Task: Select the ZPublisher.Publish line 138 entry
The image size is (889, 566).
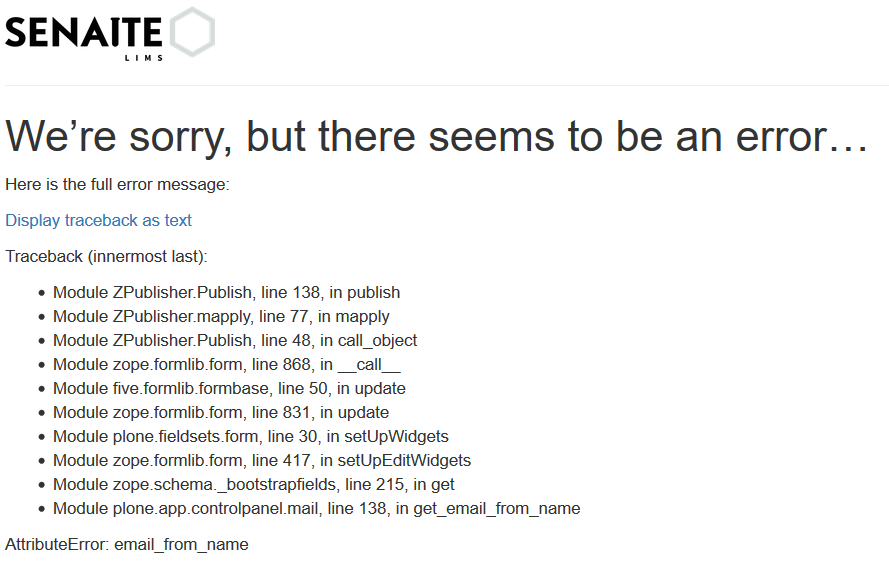Action: coord(226,292)
